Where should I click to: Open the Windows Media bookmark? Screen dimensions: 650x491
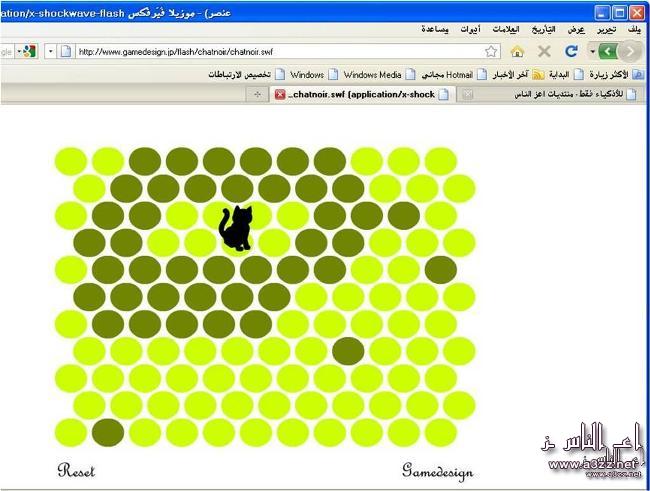coord(379,75)
